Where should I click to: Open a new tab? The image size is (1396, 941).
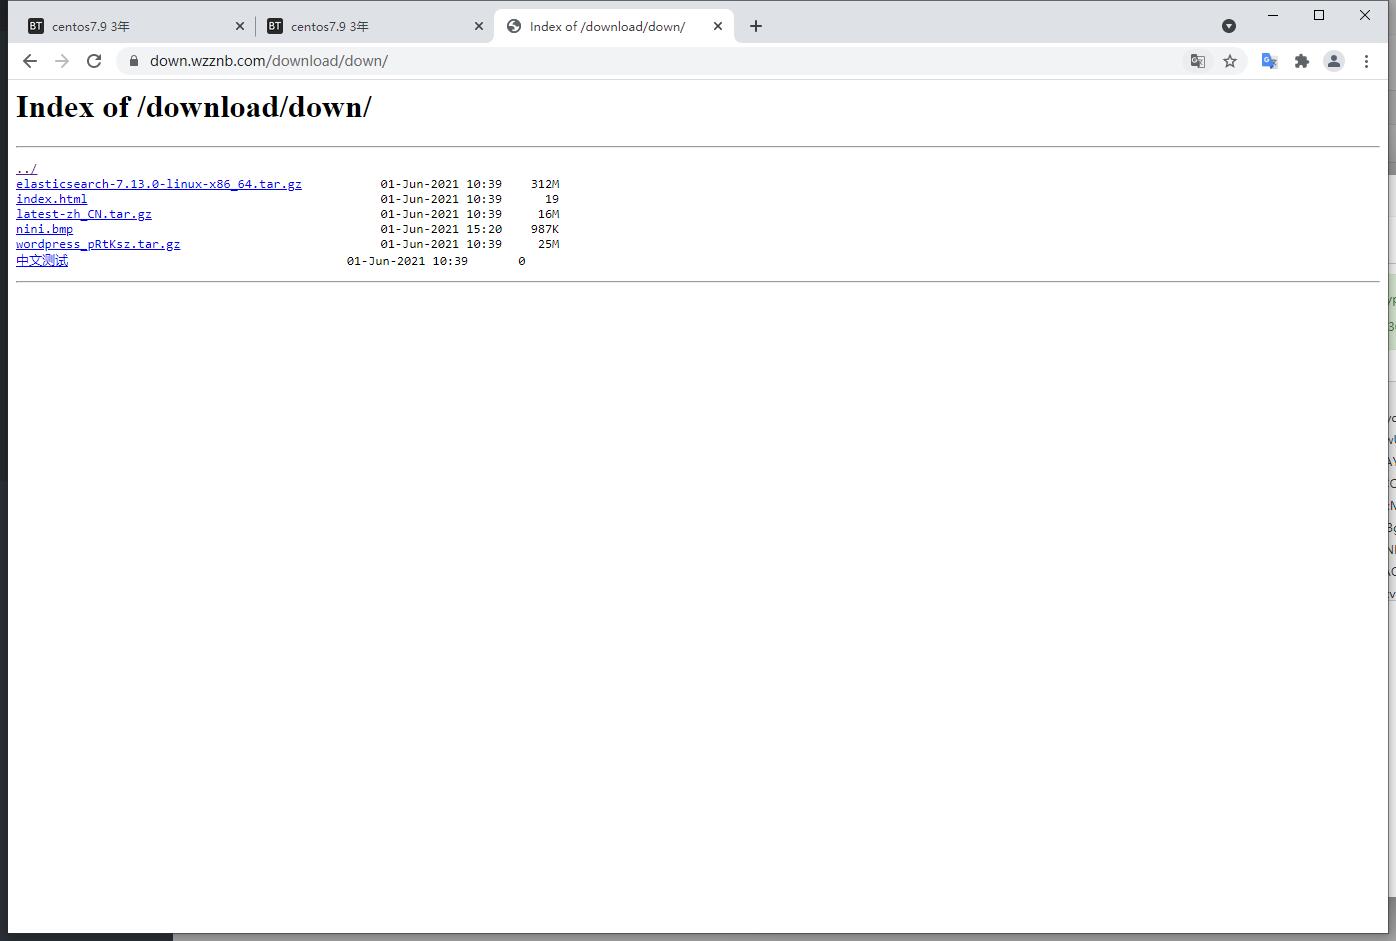pyautogui.click(x=756, y=26)
